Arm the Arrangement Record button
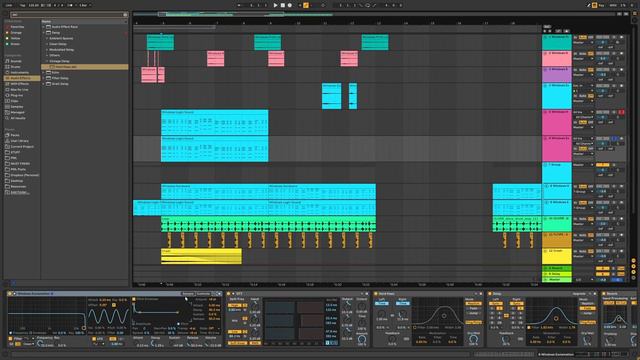The image size is (640, 360). pos(290,5)
